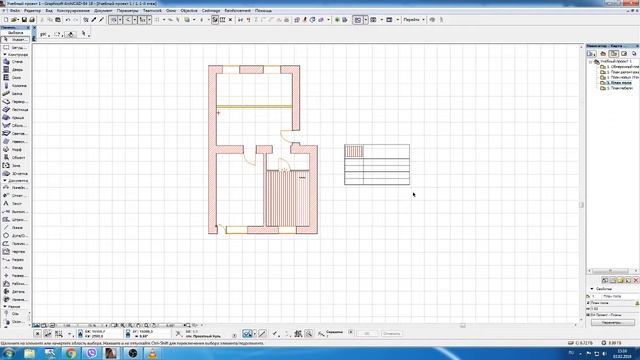Open the Помощь menu
The height and width of the screenshot is (360, 640).
coord(263,11)
